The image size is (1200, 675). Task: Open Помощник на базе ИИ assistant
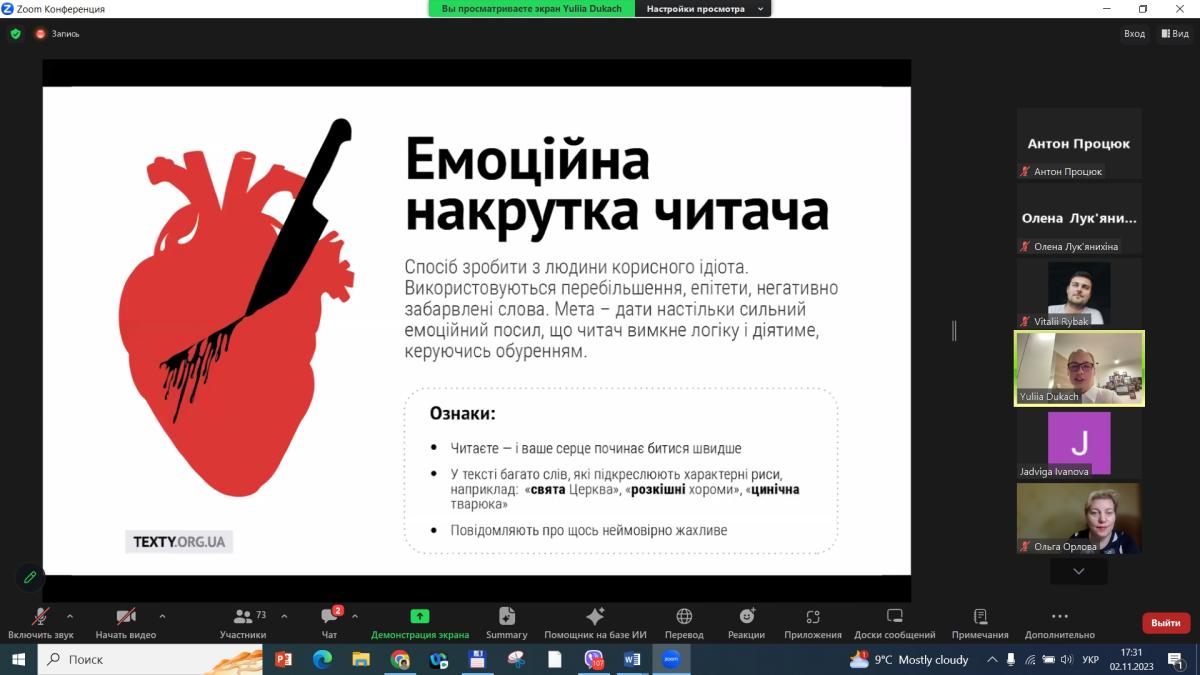pyautogui.click(x=595, y=623)
